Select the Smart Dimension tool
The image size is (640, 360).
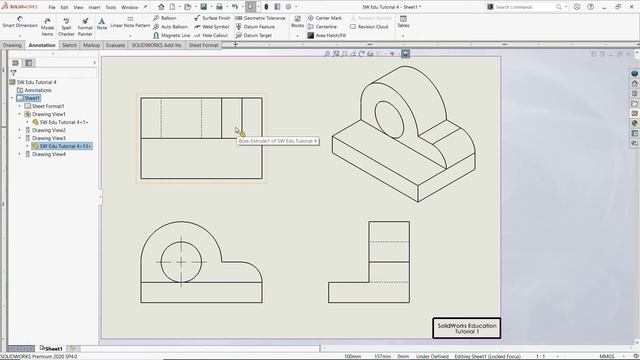(20, 22)
